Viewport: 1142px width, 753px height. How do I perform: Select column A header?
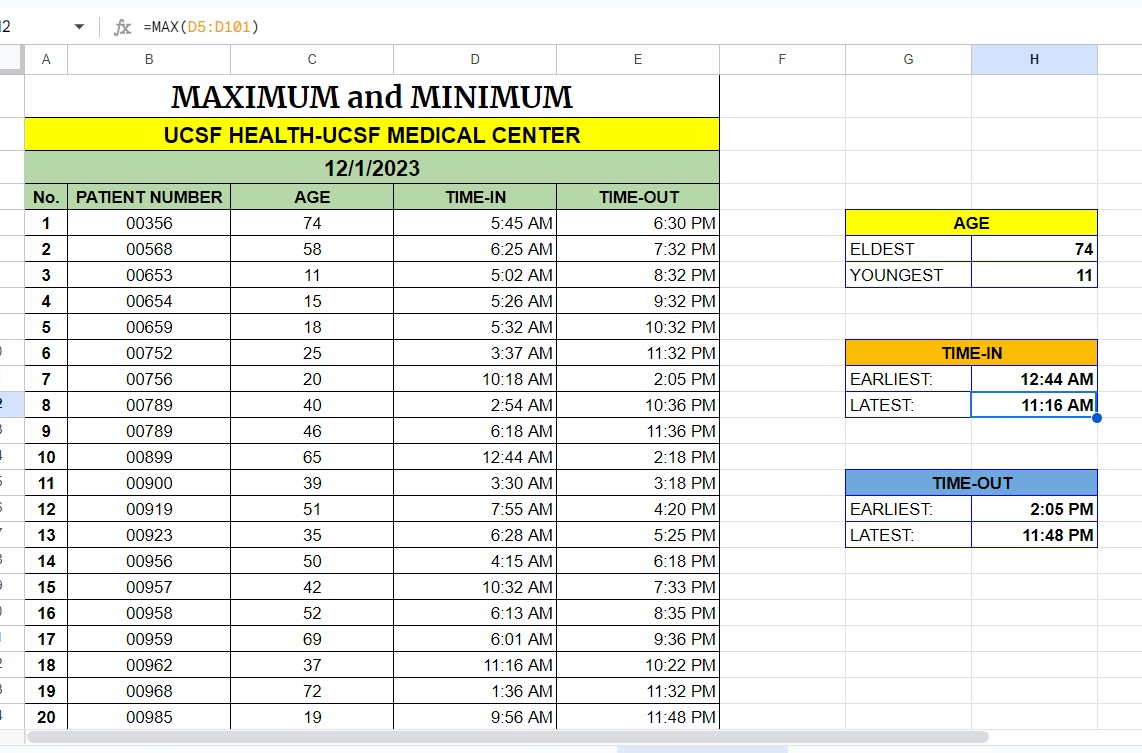coord(46,59)
